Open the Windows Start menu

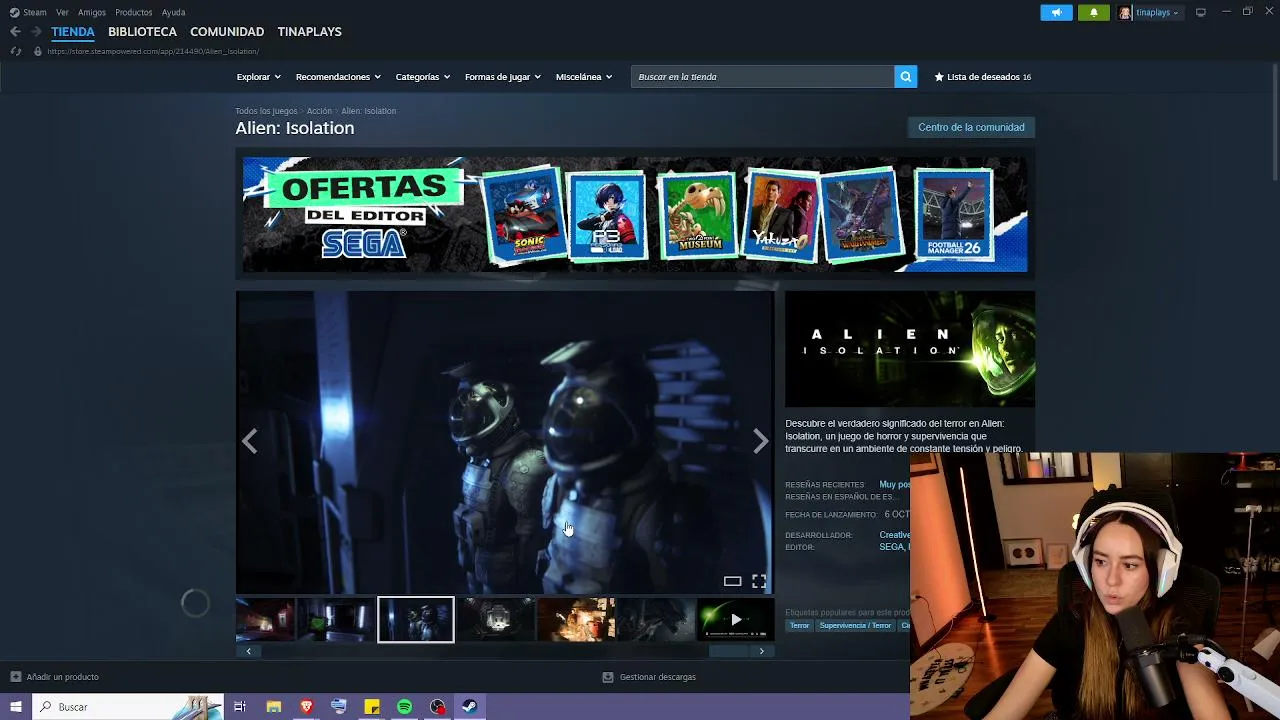coord(15,707)
